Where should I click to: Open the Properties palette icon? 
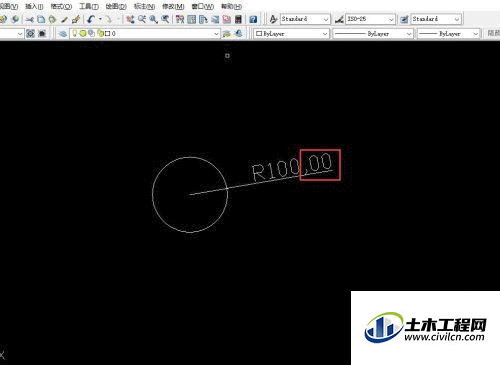(x=180, y=19)
